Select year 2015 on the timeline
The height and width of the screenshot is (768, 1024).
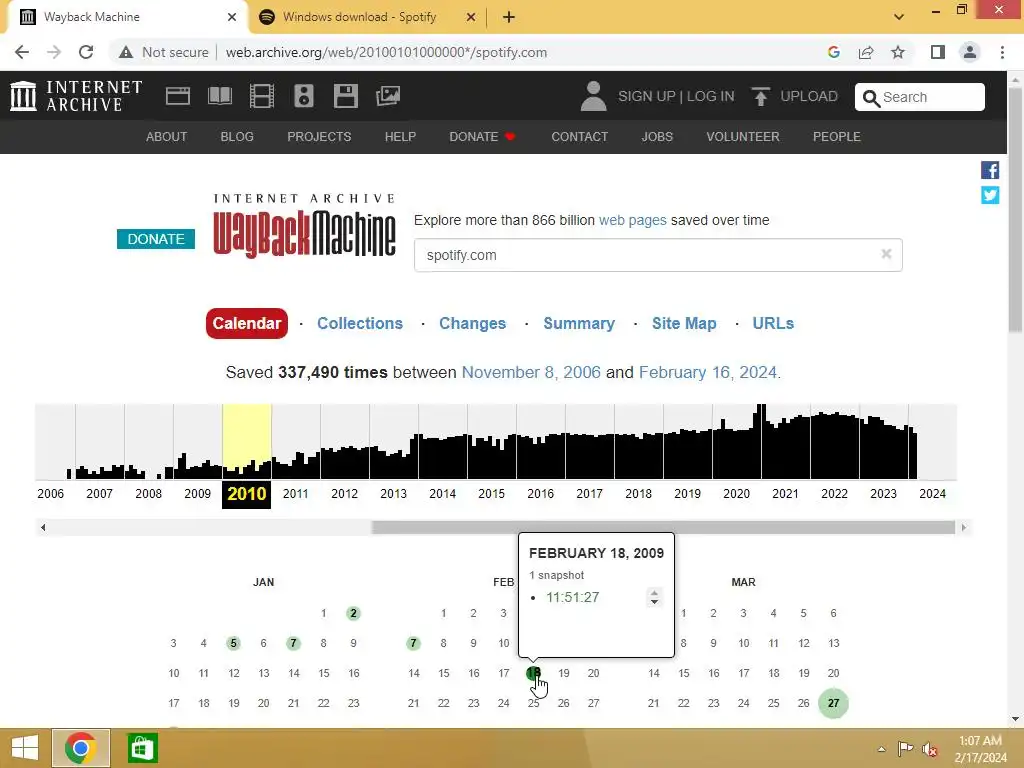click(491, 494)
